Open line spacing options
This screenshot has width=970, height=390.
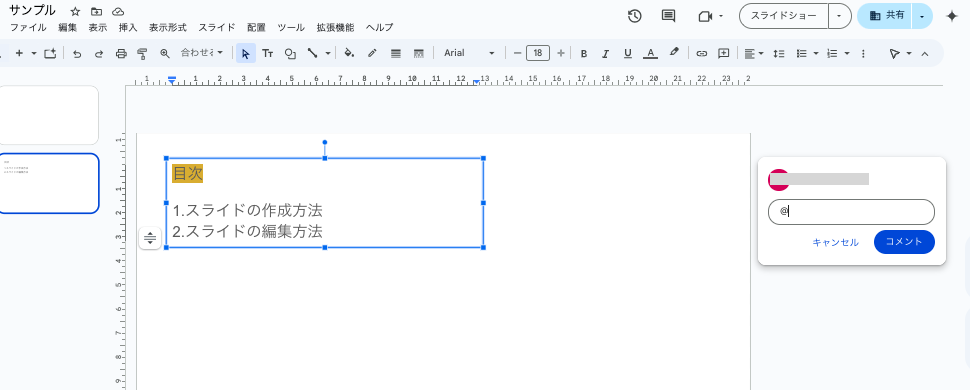[779, 53]
